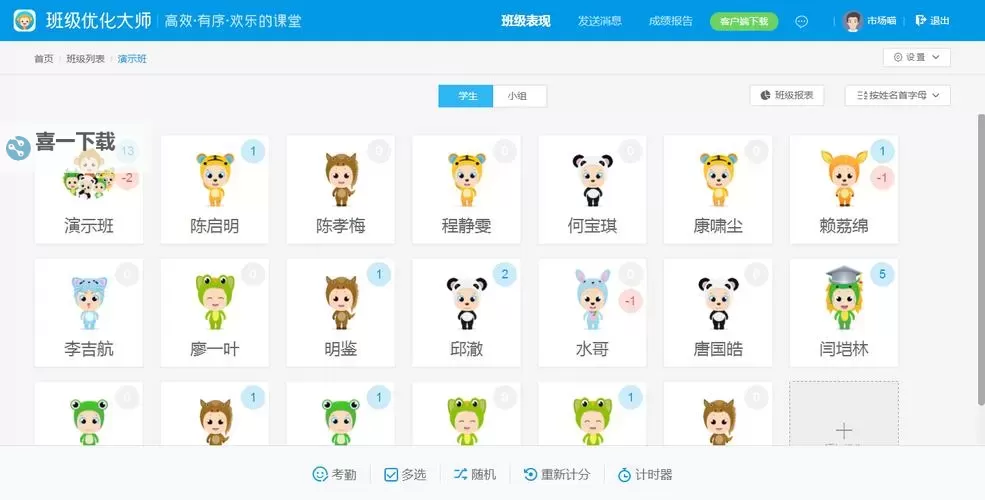Pick a student with 随机
The image size is (985, 500).
[475, 474]
